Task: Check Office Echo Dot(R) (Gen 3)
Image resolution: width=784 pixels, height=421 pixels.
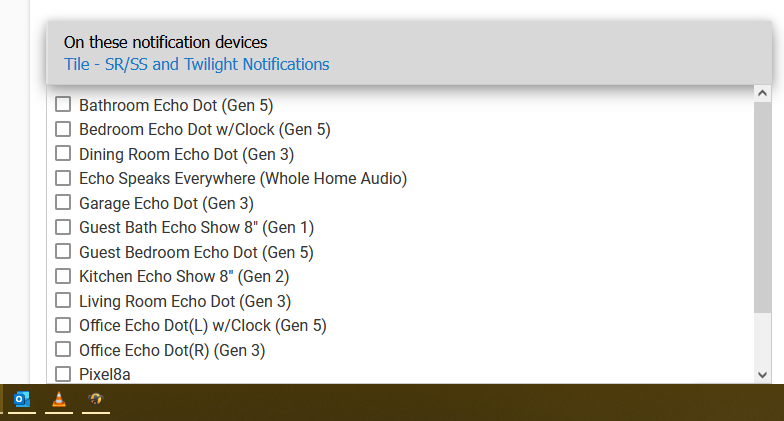Action: (63, 350)
